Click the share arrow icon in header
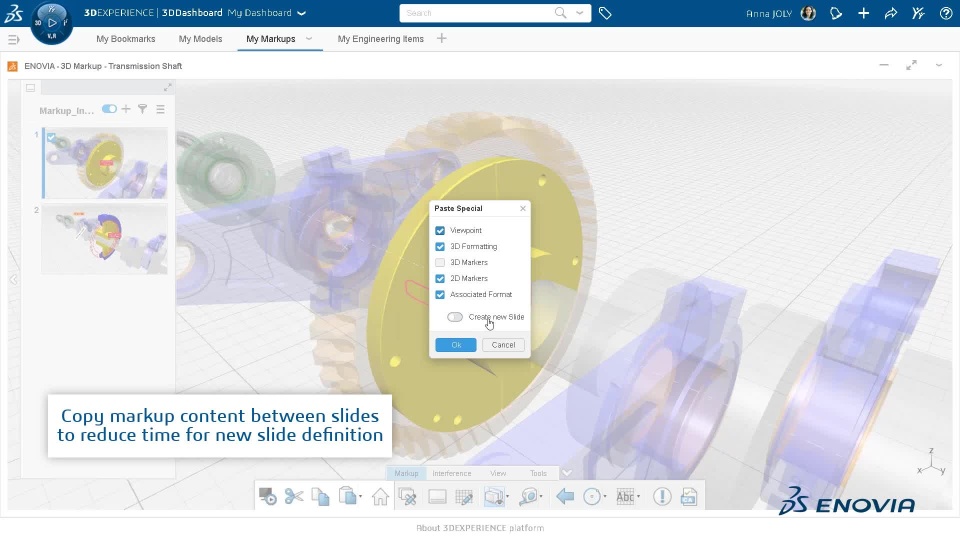Image resolution: width=960 pixels, height=540 pixels. [x=891, y=13]
